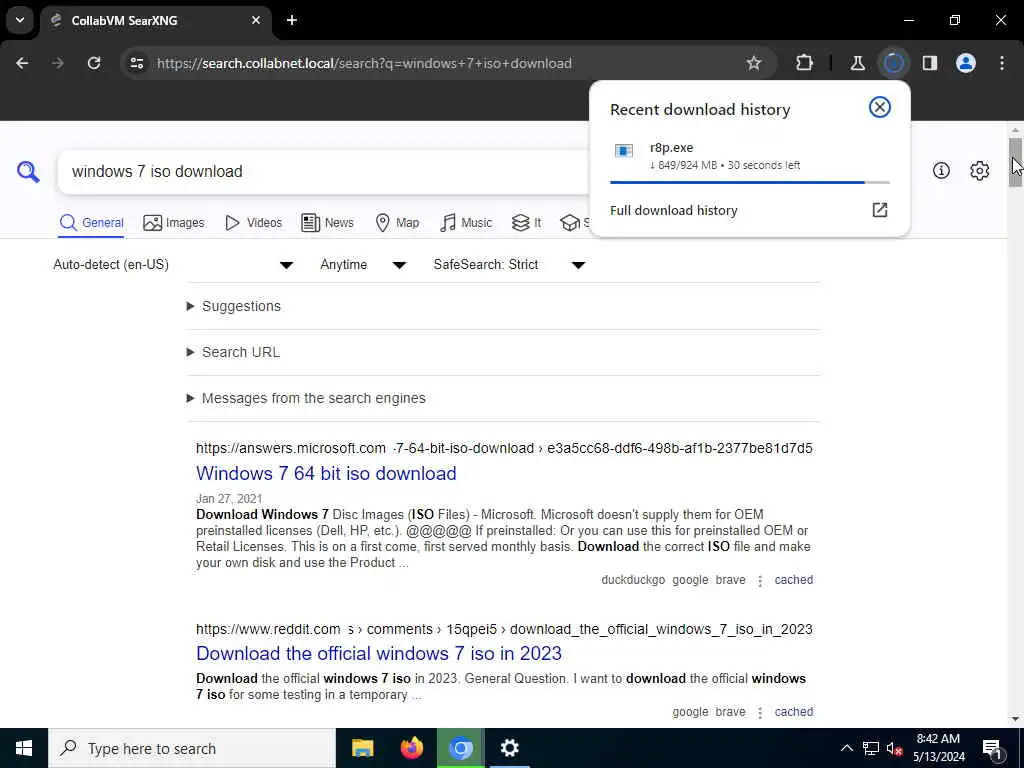
Task: Switch to the Videos tab
Action: click(253, 223)
